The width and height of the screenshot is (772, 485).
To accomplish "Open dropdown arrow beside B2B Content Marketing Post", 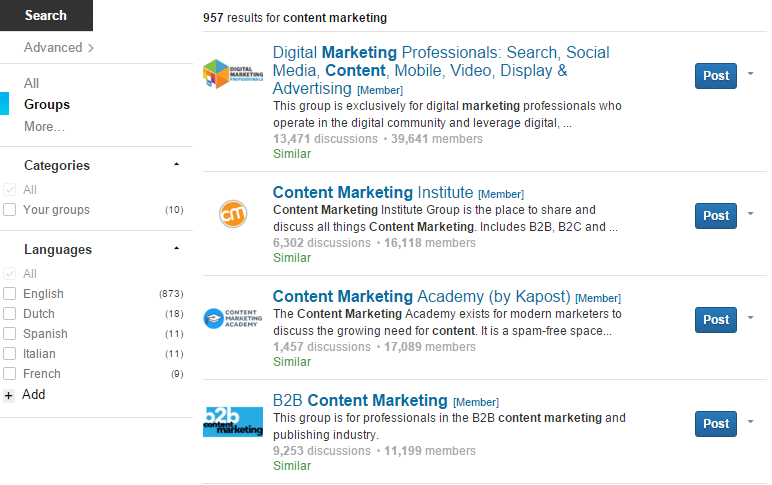I will (x=750, y=421).
